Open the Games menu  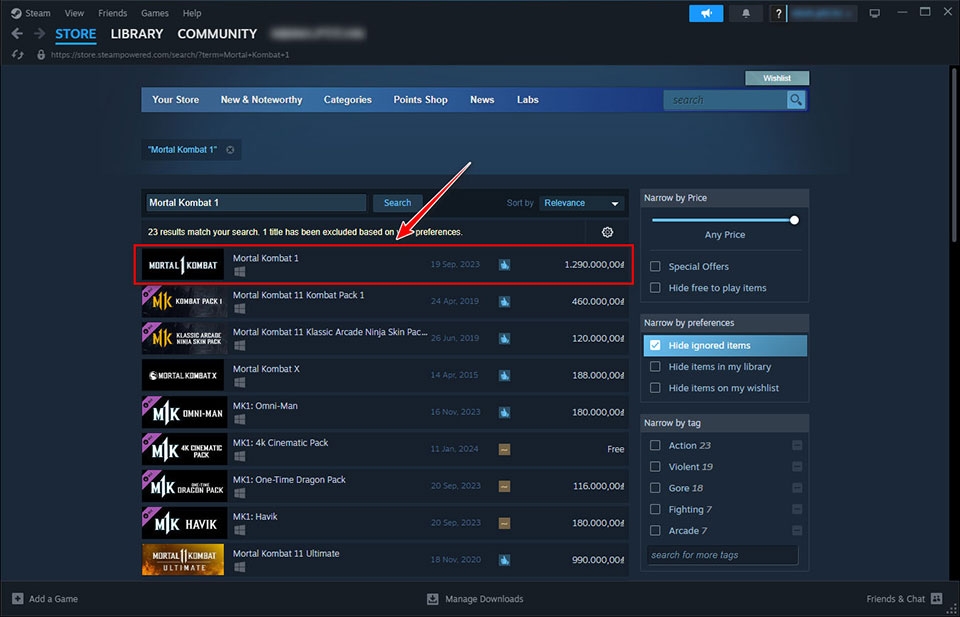pos(154,13)
